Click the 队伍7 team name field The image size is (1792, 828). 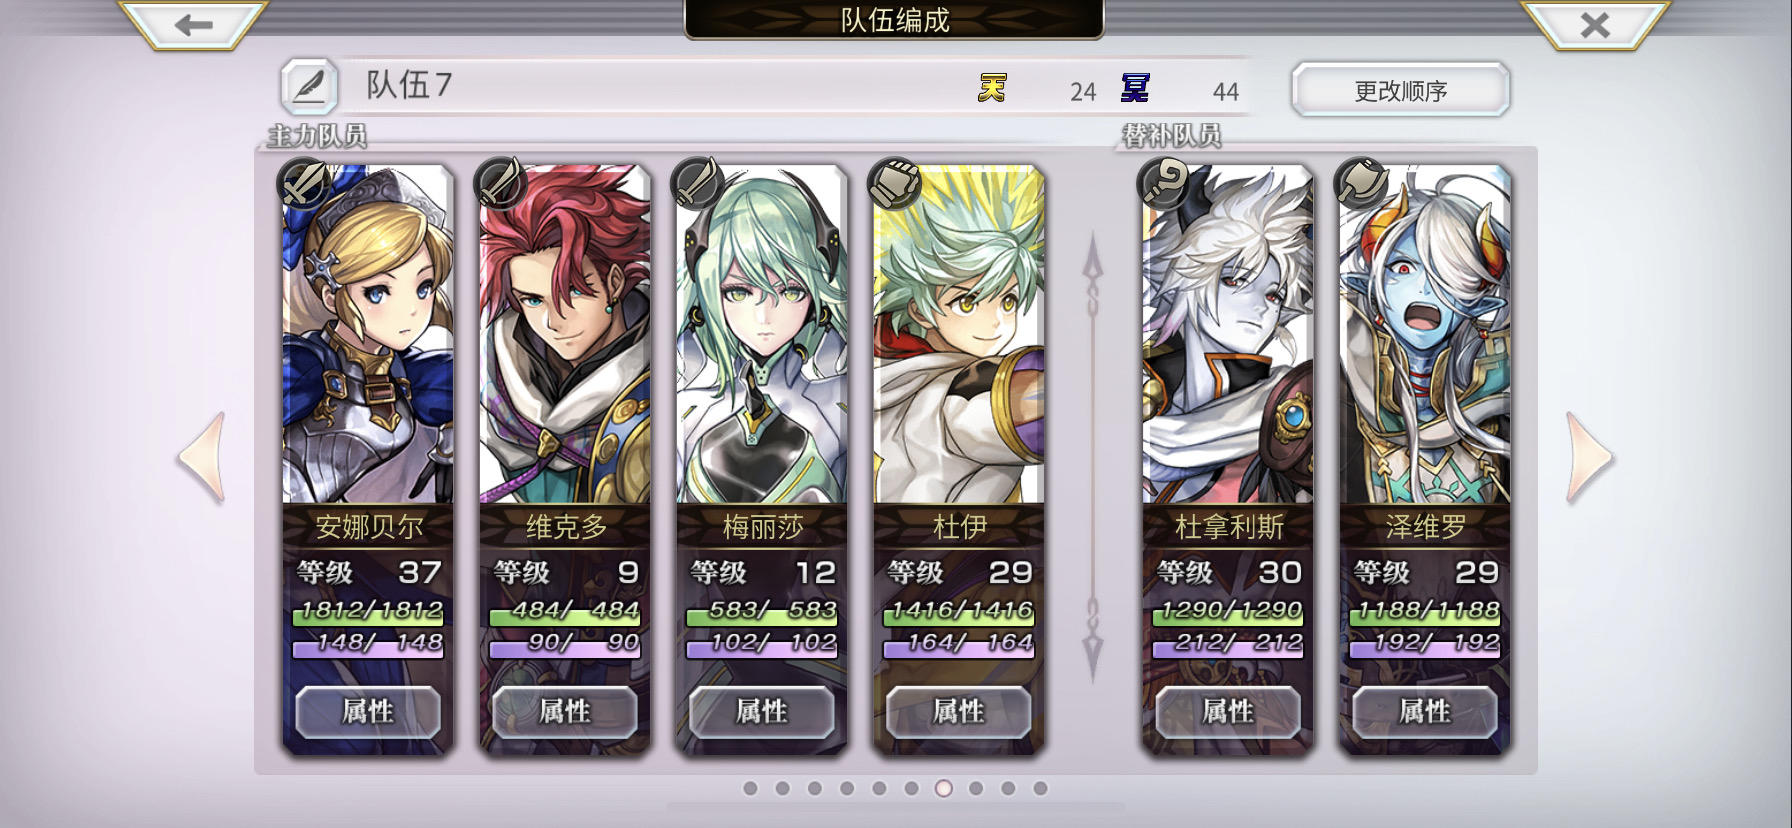660,86
